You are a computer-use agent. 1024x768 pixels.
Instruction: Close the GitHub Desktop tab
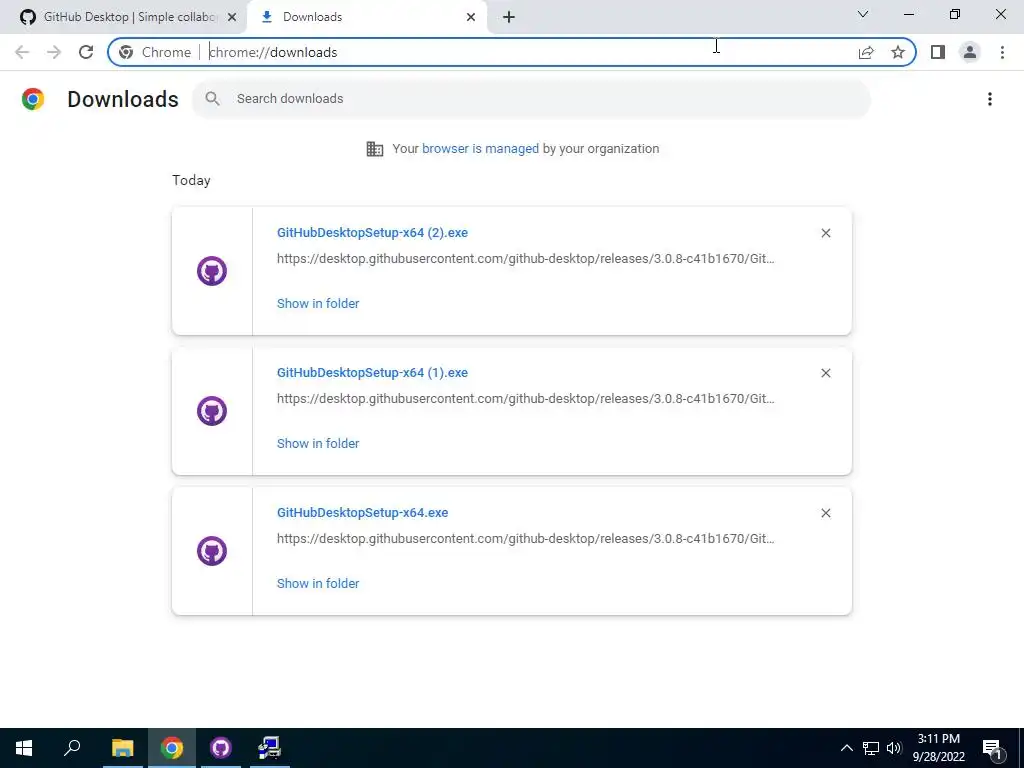[x=232, y=17]
